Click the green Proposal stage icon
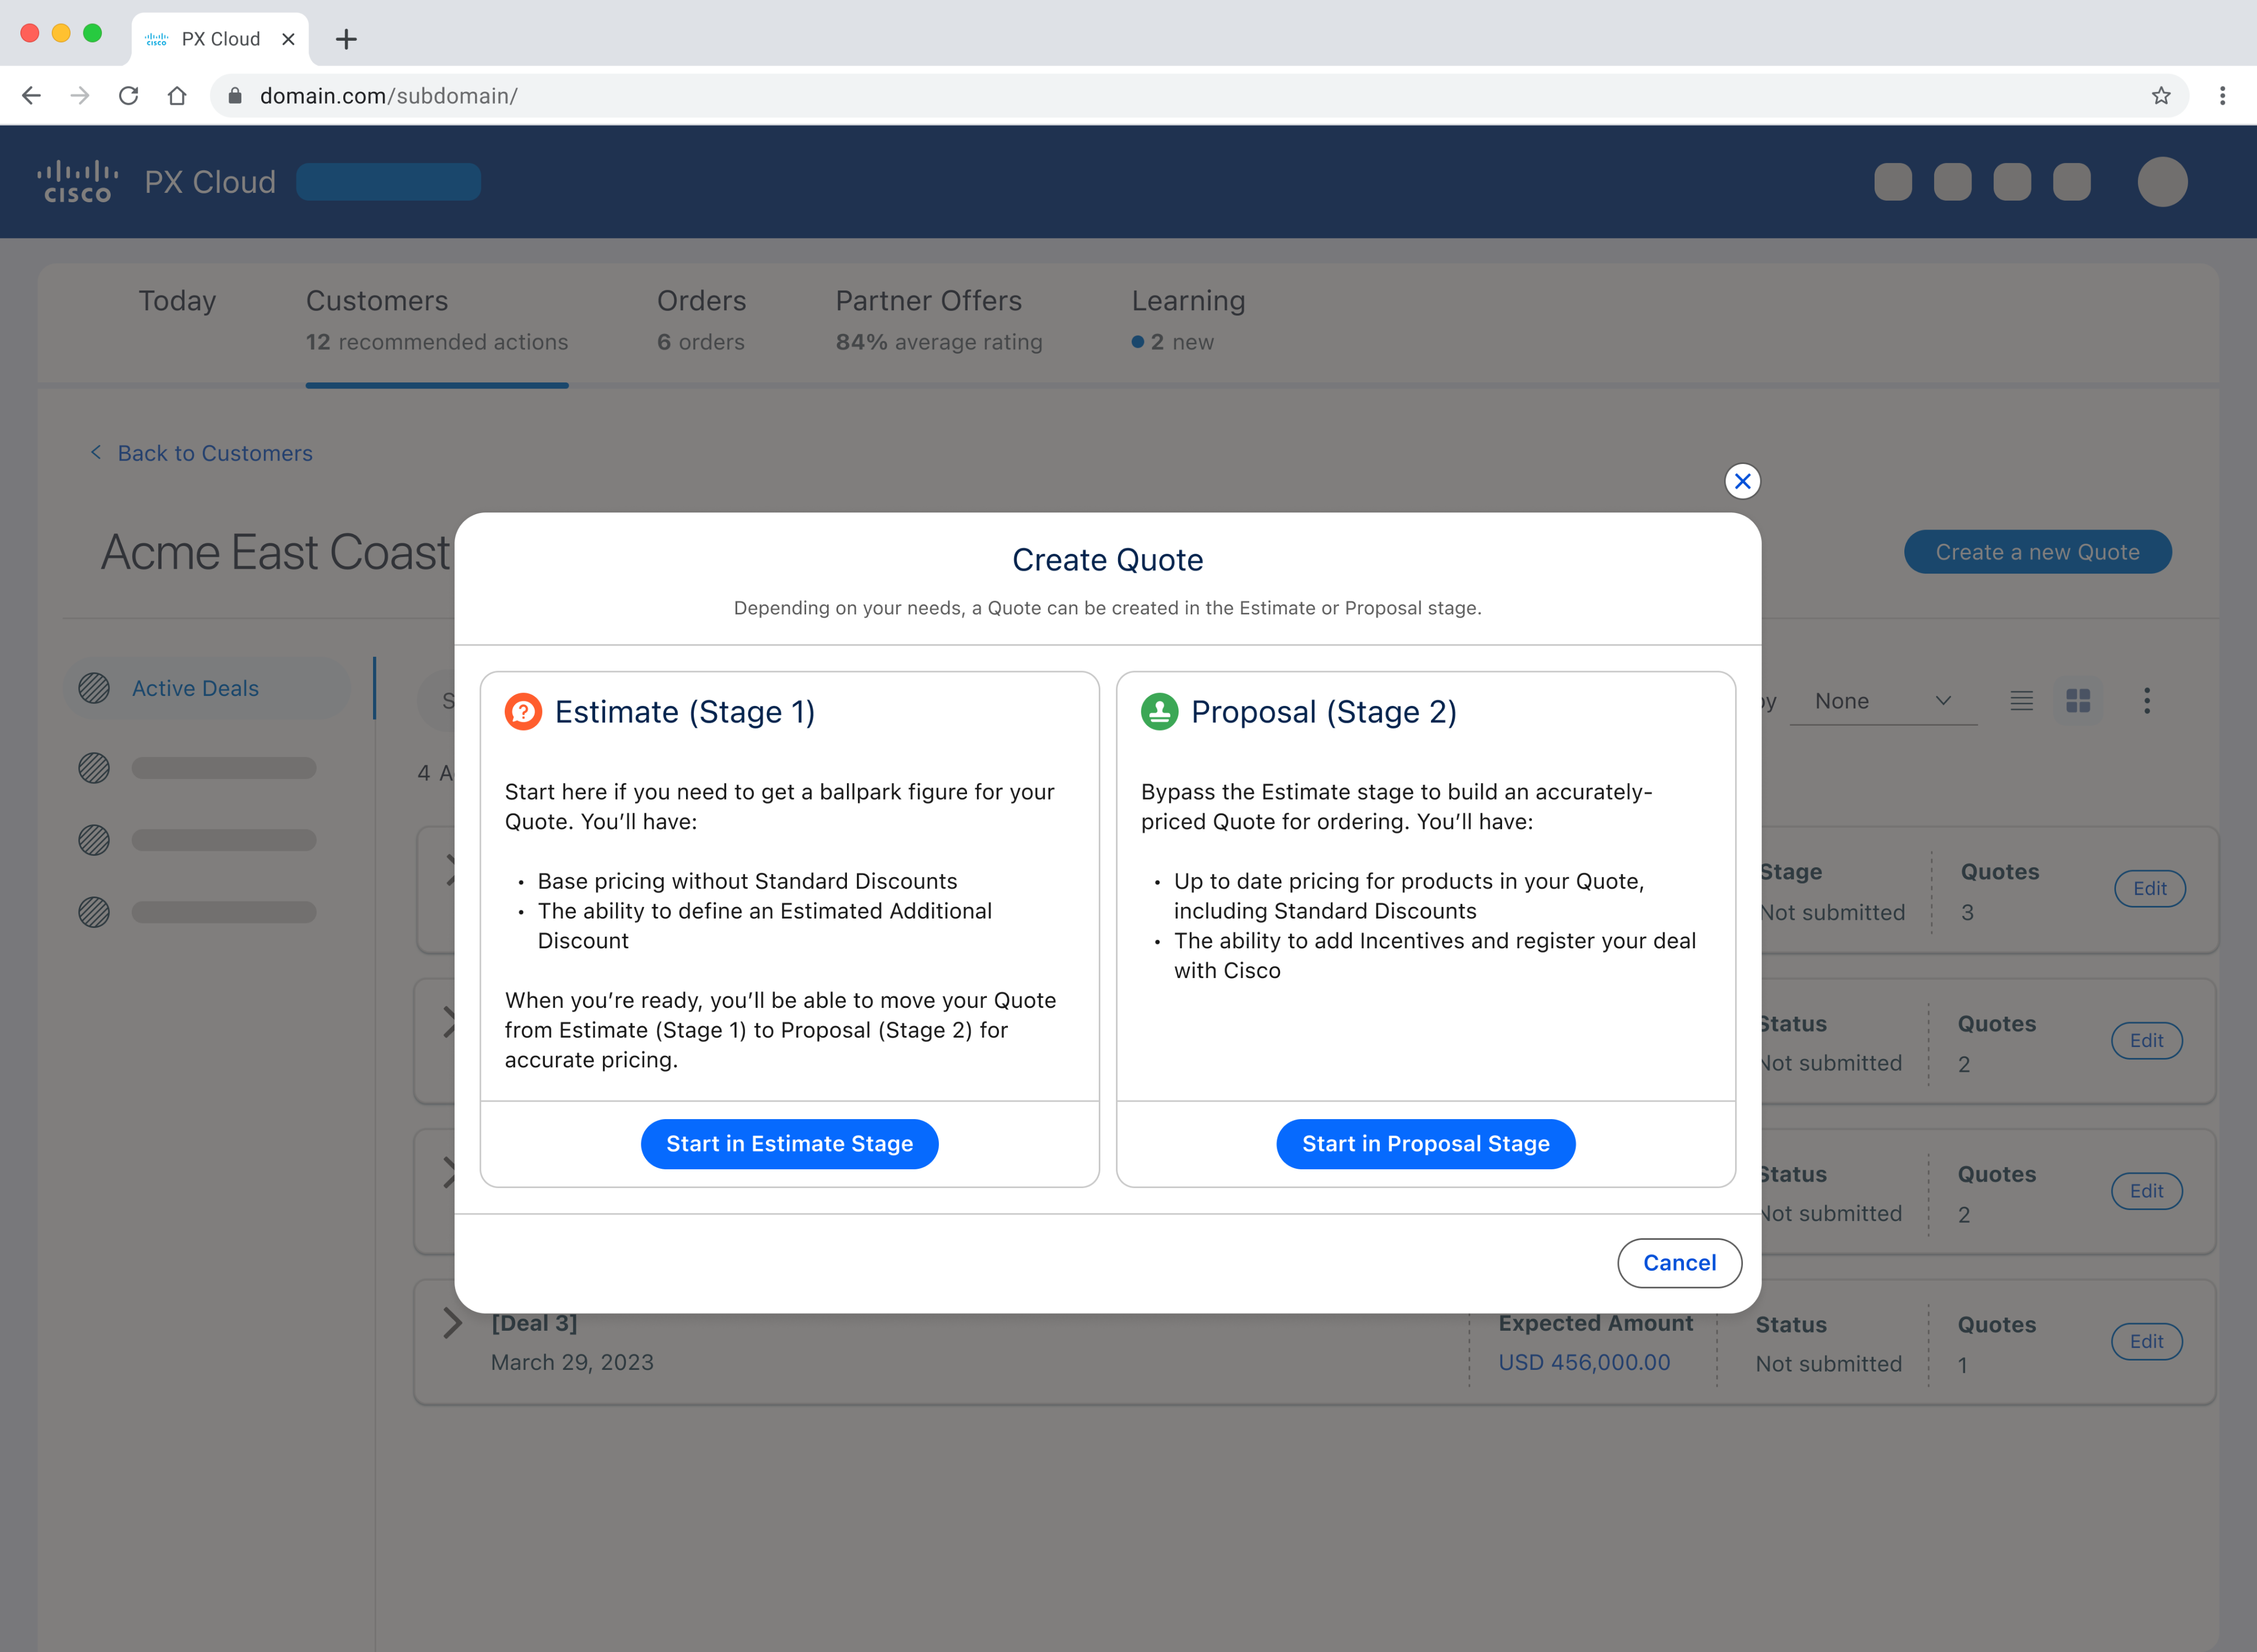Image resolution: width=2257 pixels, height=1652 pixels. (1159, 712)
